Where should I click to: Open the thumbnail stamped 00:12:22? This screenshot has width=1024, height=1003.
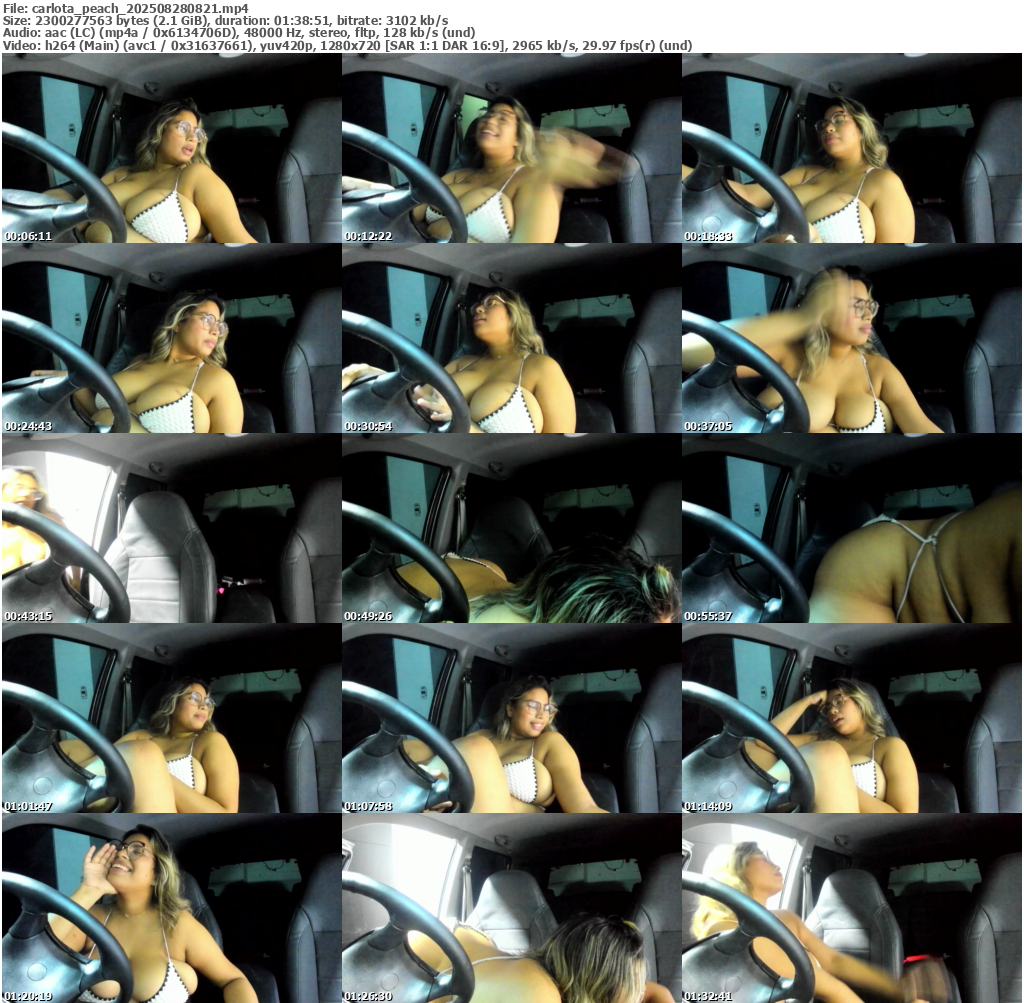(511, 148)
